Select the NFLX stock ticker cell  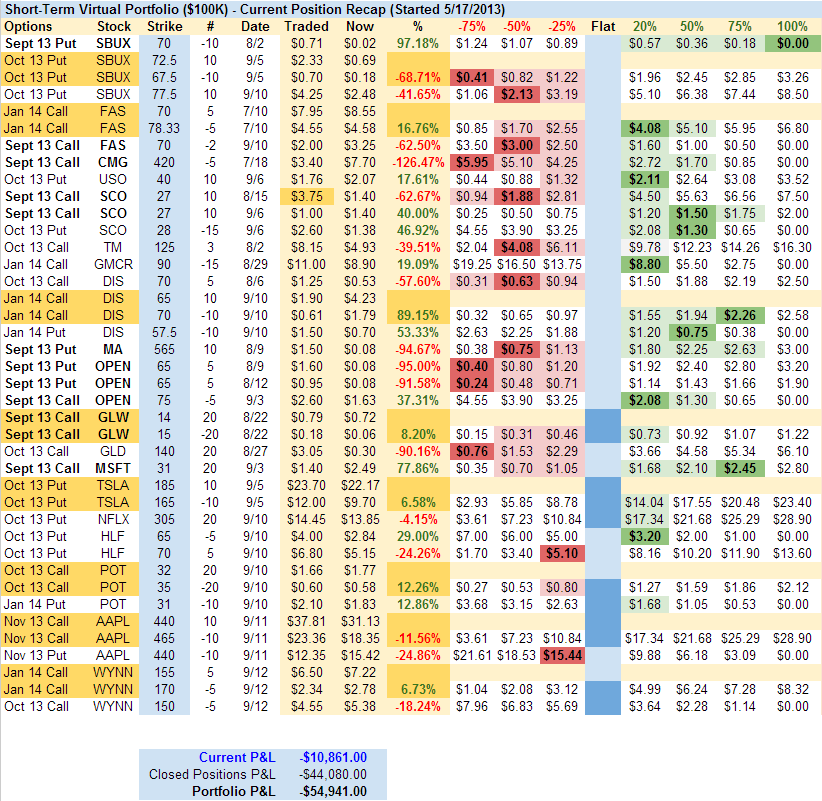pyautogui.click(x=114, y=519)
